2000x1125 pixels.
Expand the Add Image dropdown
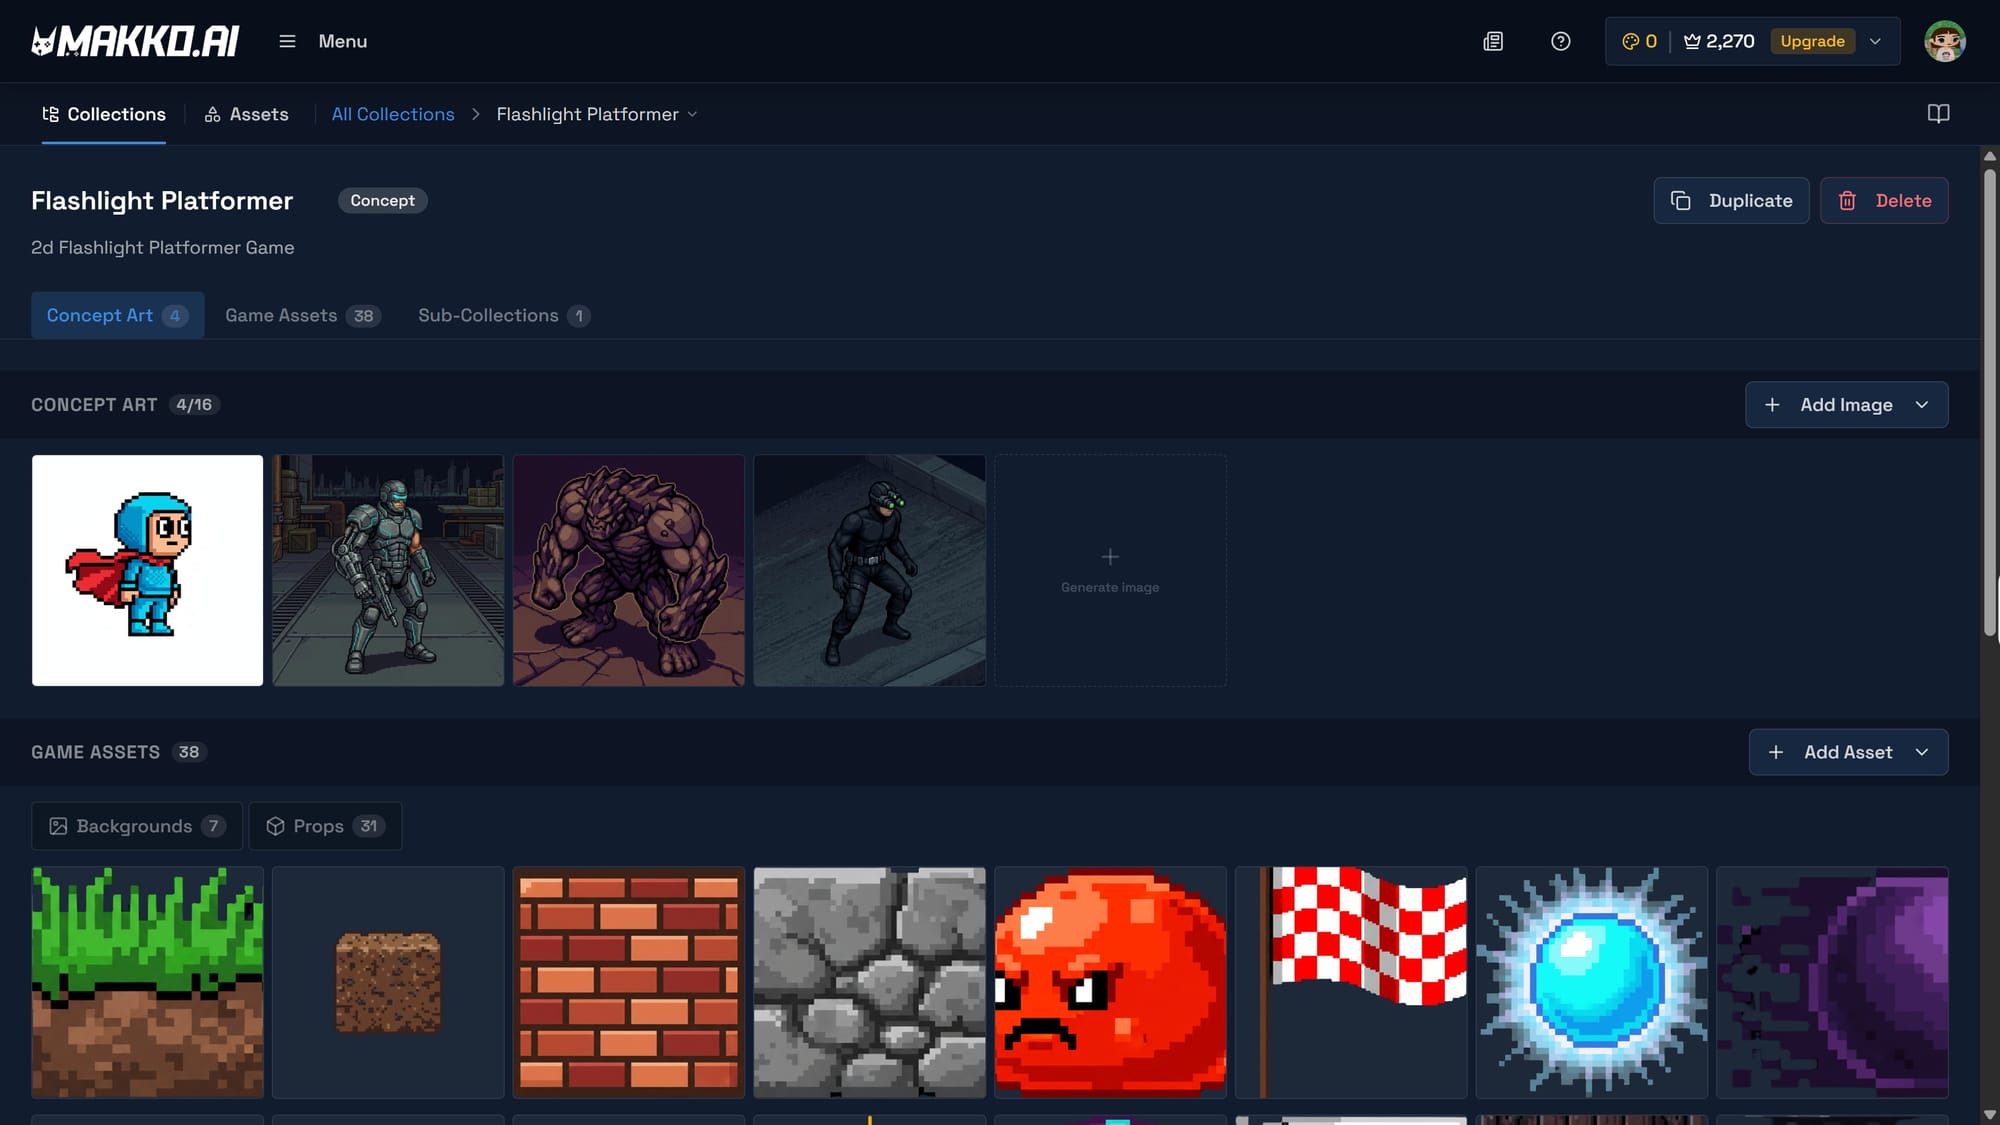[x=1921, y=405]
